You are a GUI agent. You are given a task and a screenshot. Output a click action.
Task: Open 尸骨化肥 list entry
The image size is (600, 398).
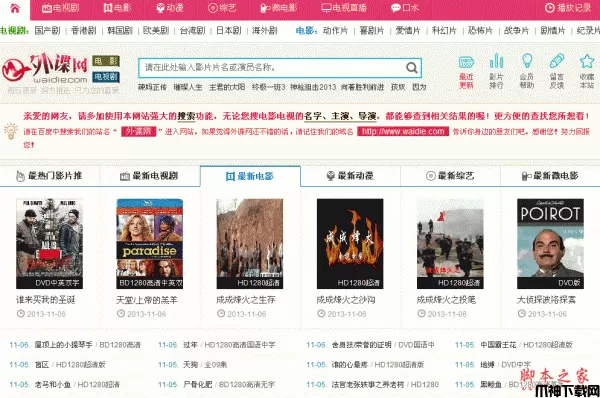point(197,384)
